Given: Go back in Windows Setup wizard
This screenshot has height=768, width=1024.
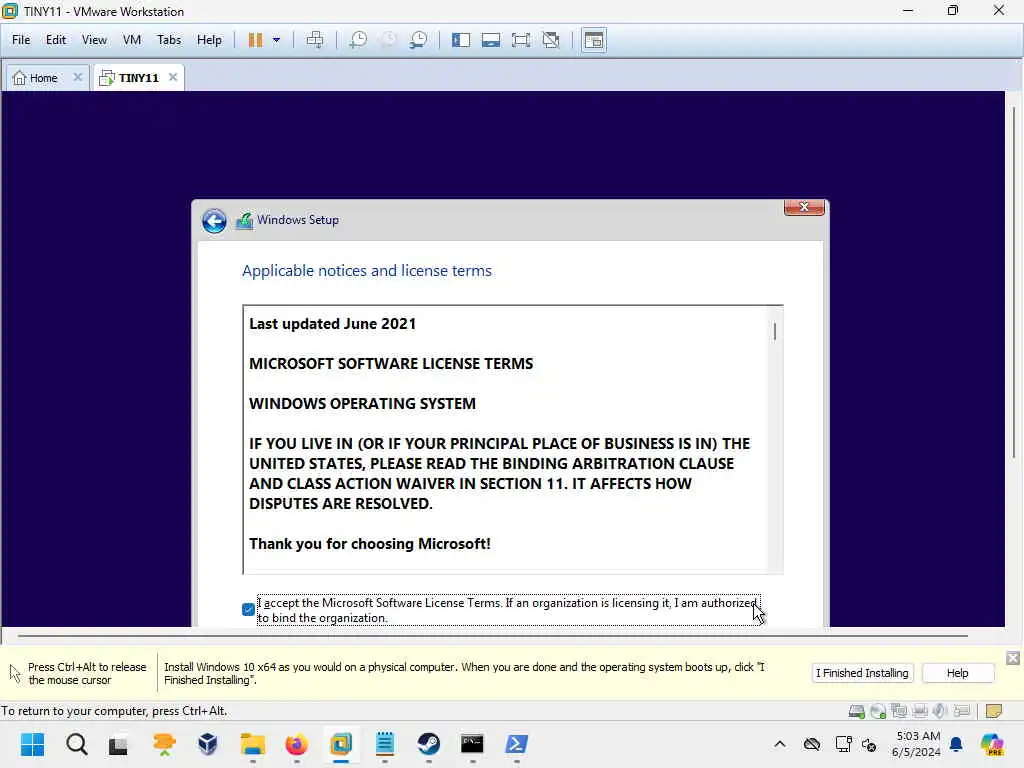Looking at the screenshot, I should coord(214,221).
